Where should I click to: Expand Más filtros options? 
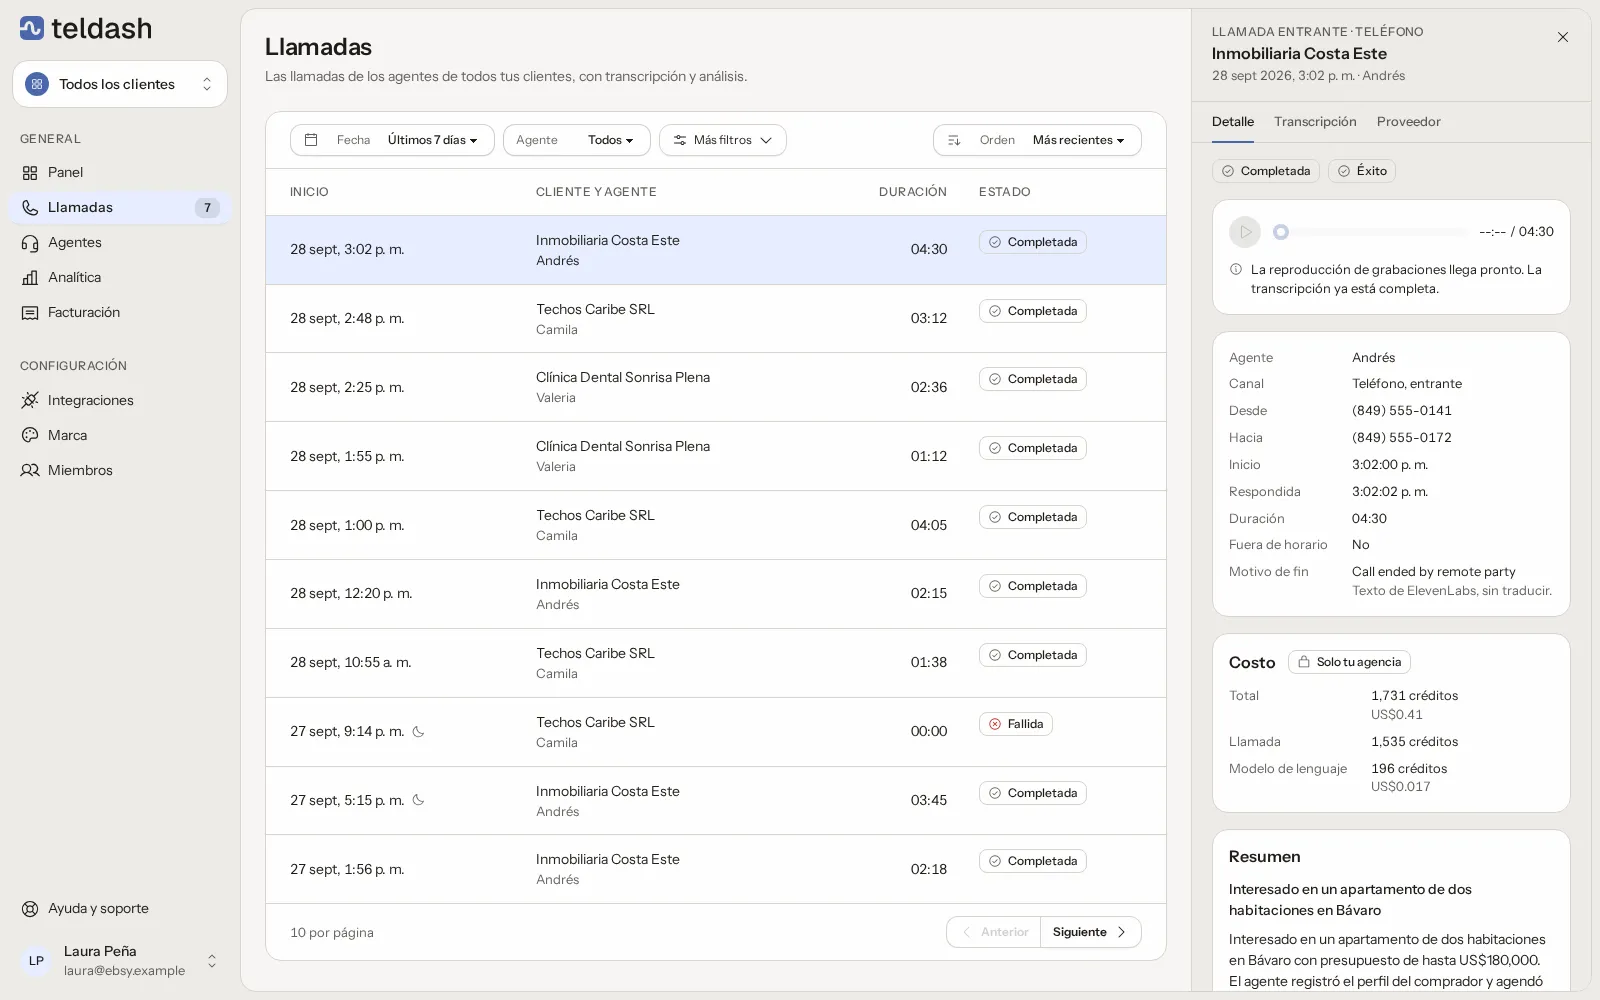[723, 140]
